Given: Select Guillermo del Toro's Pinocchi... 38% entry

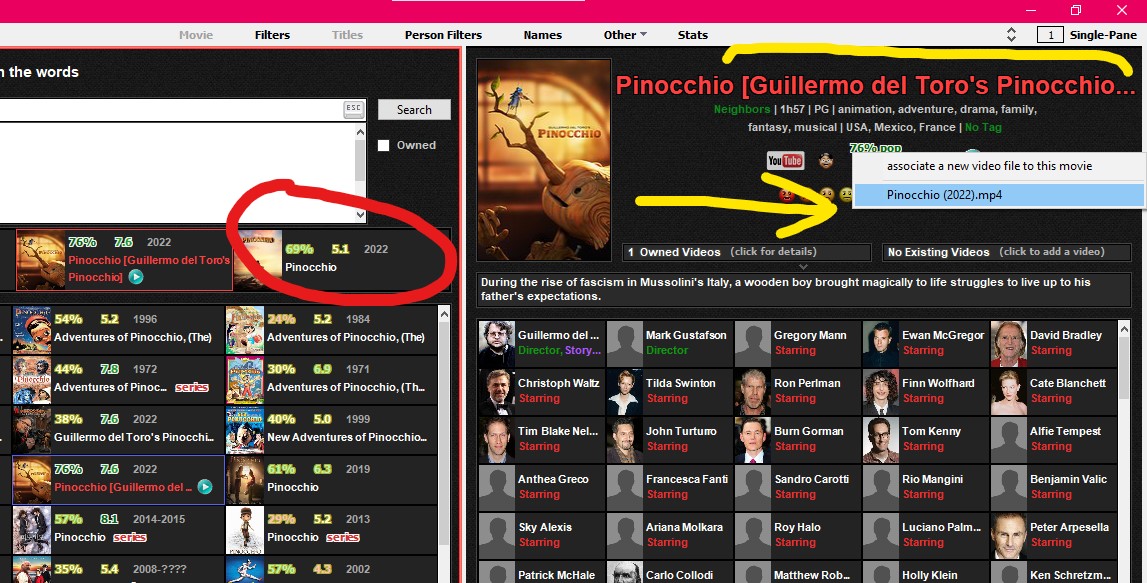Looking at the screenshot, I should 117,429.
